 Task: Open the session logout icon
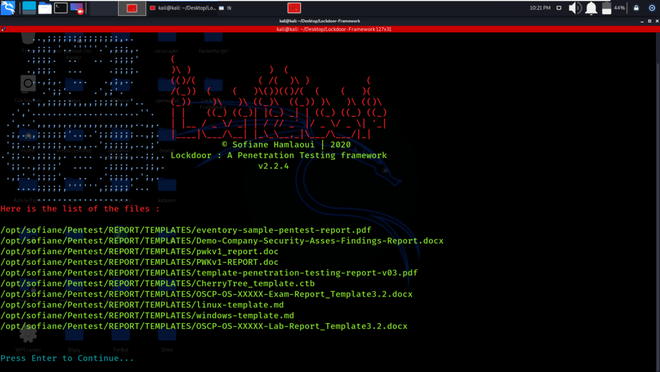pyautogui.click(x=652, y=8)
